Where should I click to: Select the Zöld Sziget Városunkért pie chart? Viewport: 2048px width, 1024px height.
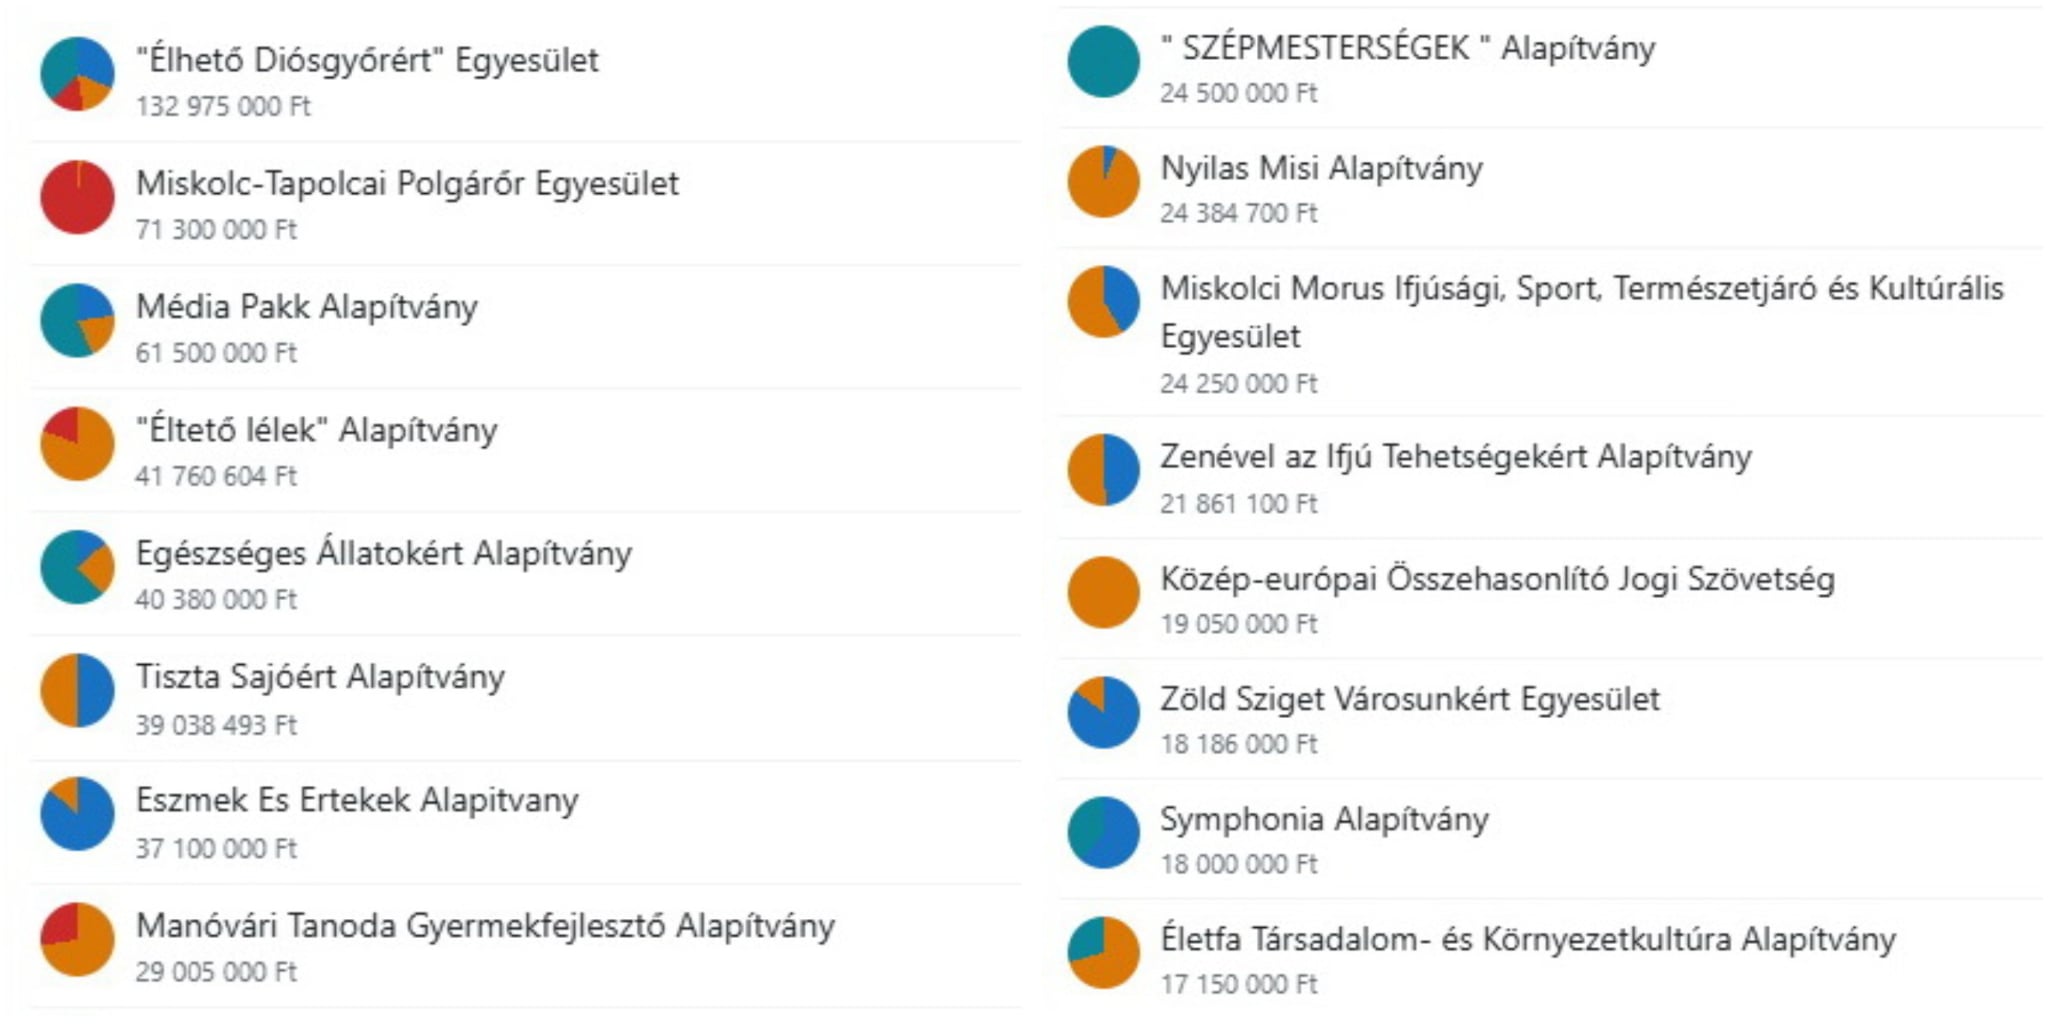1103,712
